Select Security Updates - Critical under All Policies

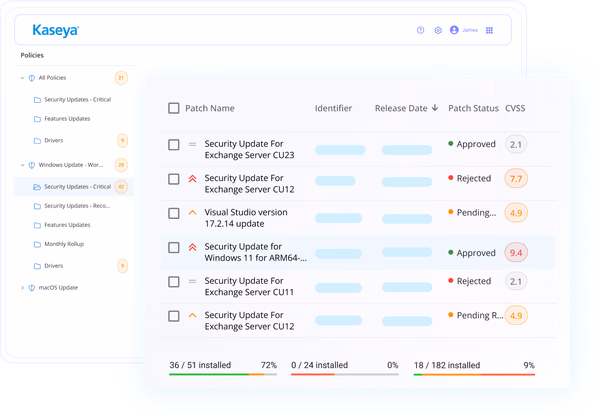point(77,100)
